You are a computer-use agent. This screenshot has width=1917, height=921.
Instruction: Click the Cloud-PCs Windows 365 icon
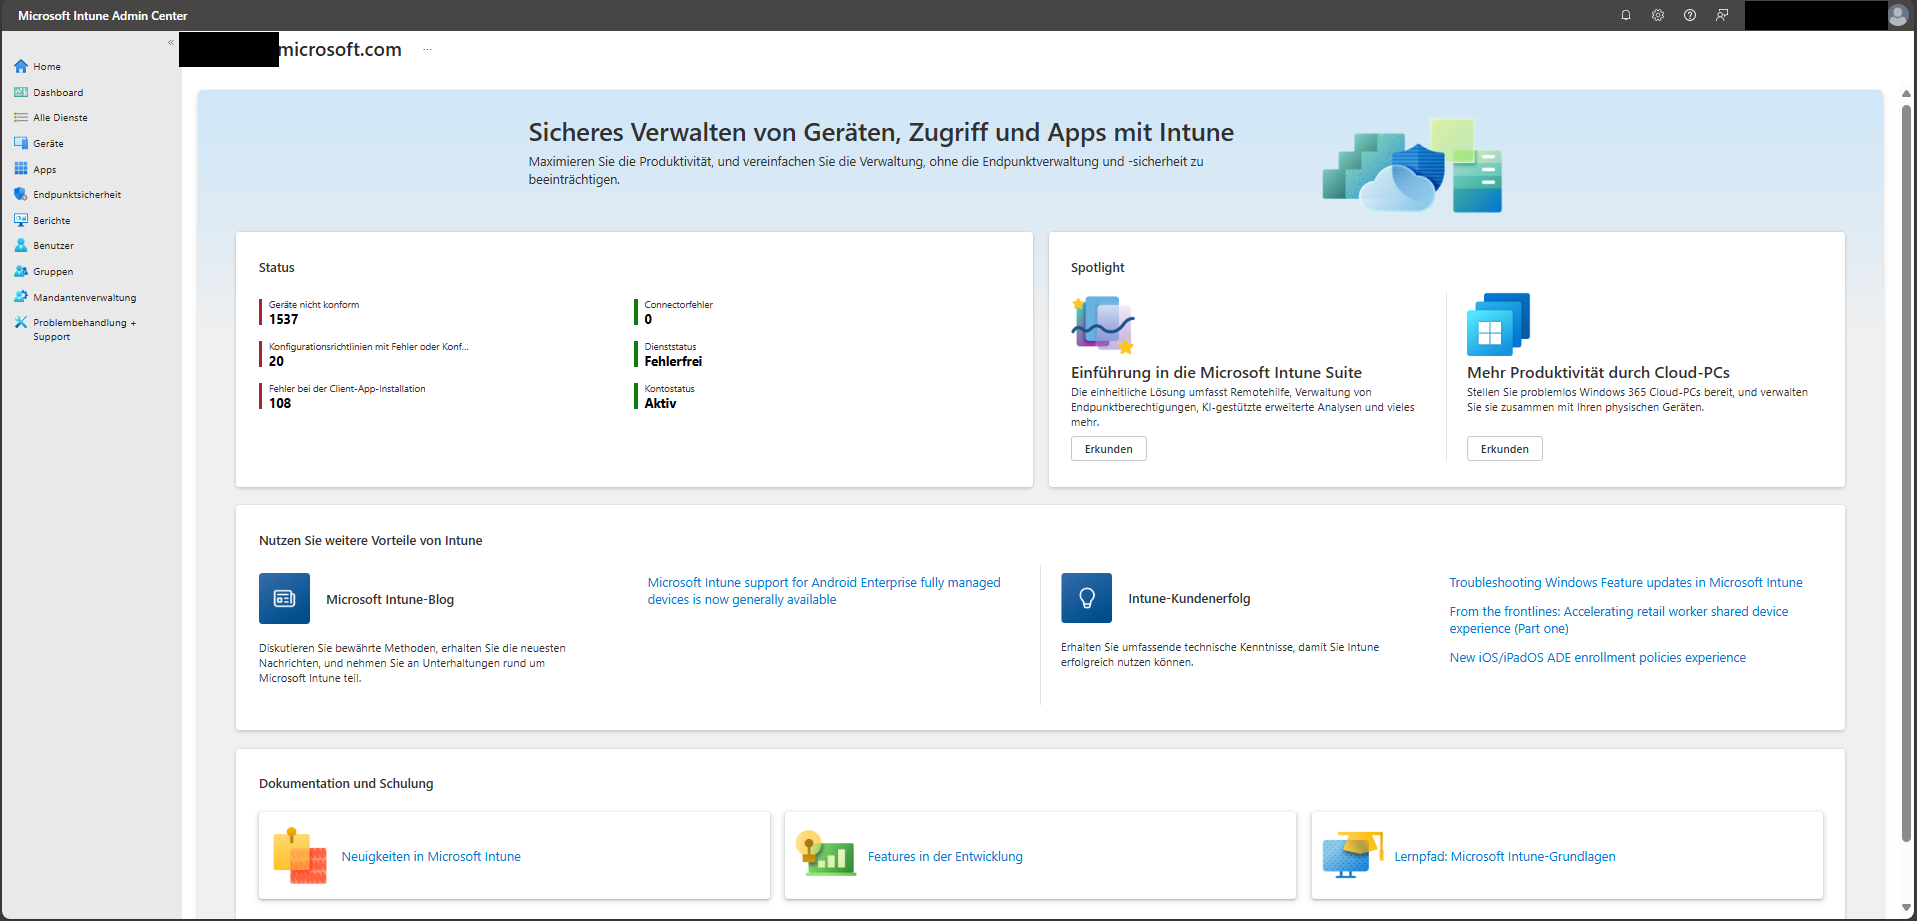pos(1498,324)
